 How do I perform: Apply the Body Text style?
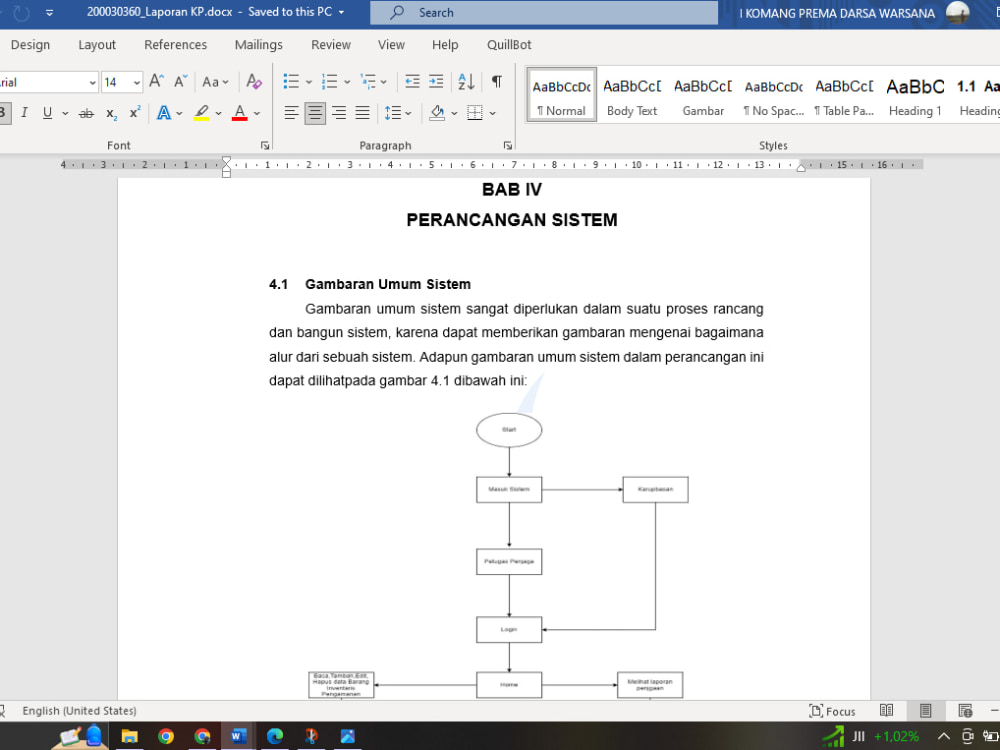(632, 95)
